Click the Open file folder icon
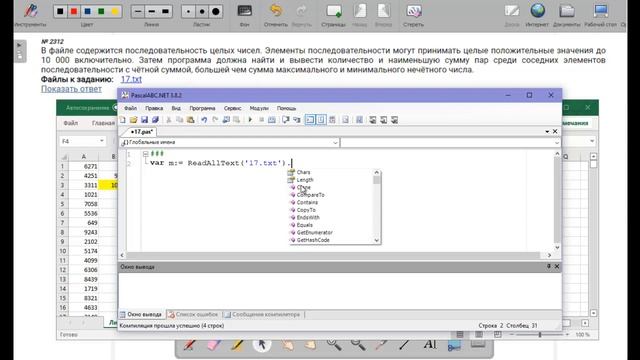Screen dimensions: 640x360 (x=133, y=120)
